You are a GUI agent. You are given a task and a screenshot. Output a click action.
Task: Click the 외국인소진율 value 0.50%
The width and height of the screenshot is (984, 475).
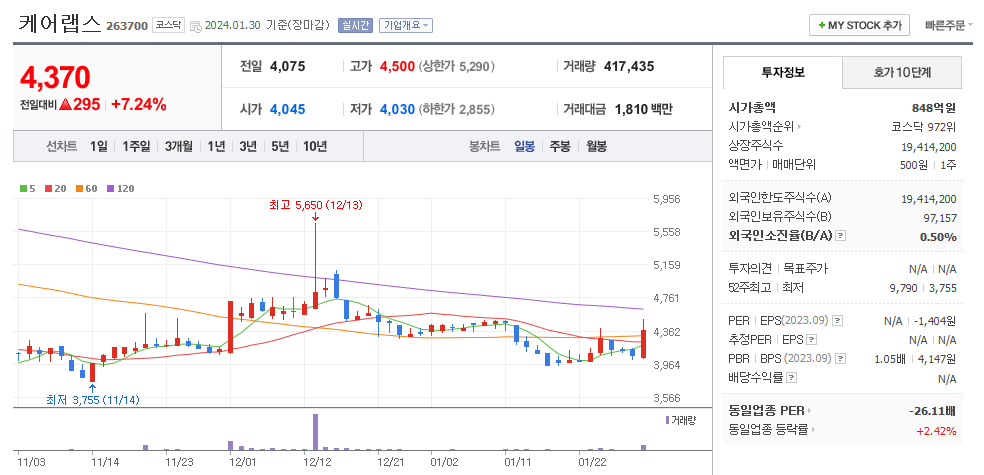(x=939, y=237)
